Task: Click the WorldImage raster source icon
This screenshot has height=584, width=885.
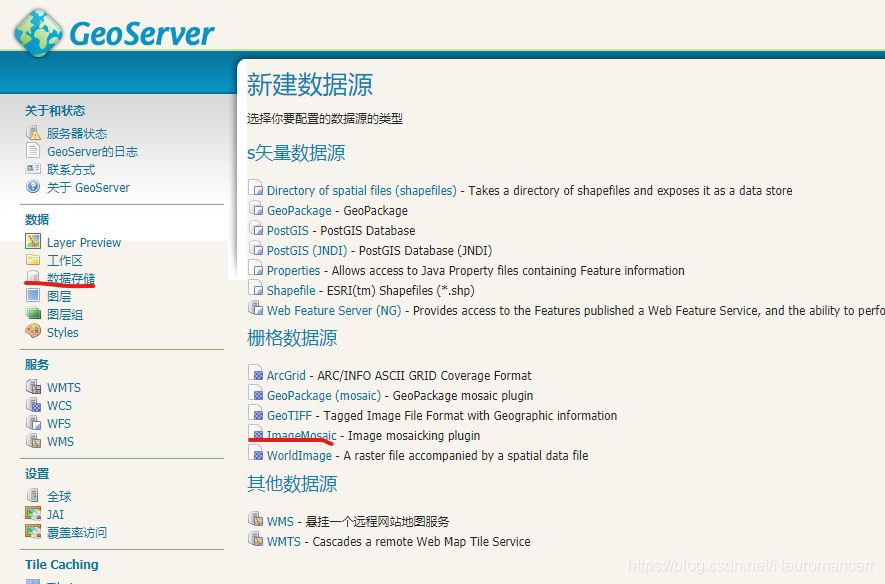Action: [x=256, y=454]
